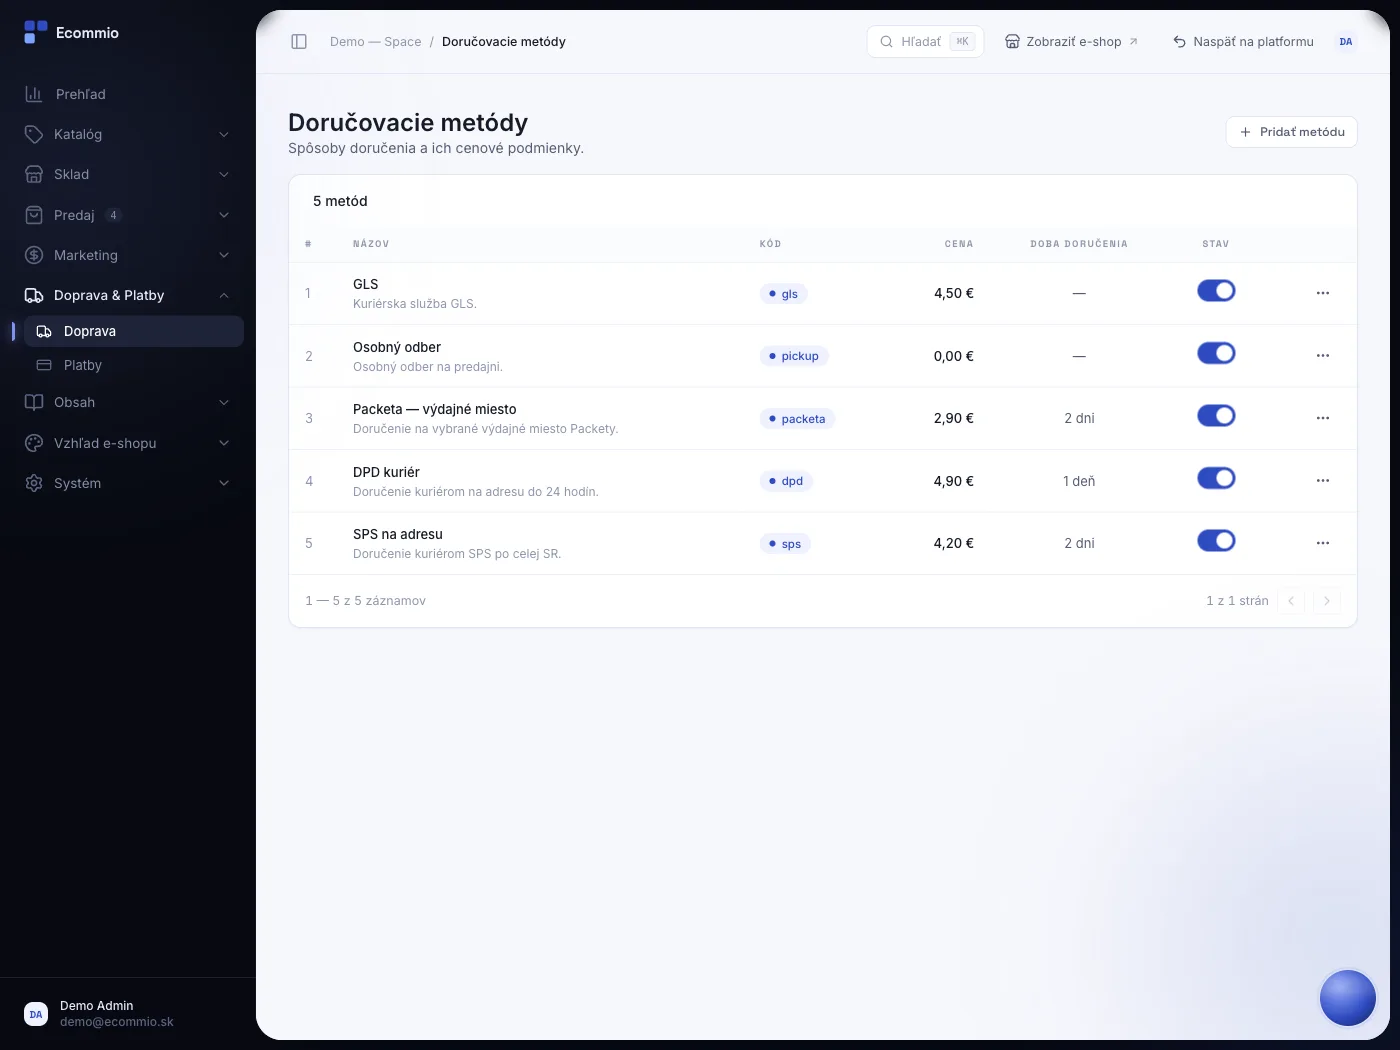Image resolution: width=1400 pixels, height=1050 pixels.
Task: Disable the Osobný odber toggle
Action: (x=1216, y=353)
